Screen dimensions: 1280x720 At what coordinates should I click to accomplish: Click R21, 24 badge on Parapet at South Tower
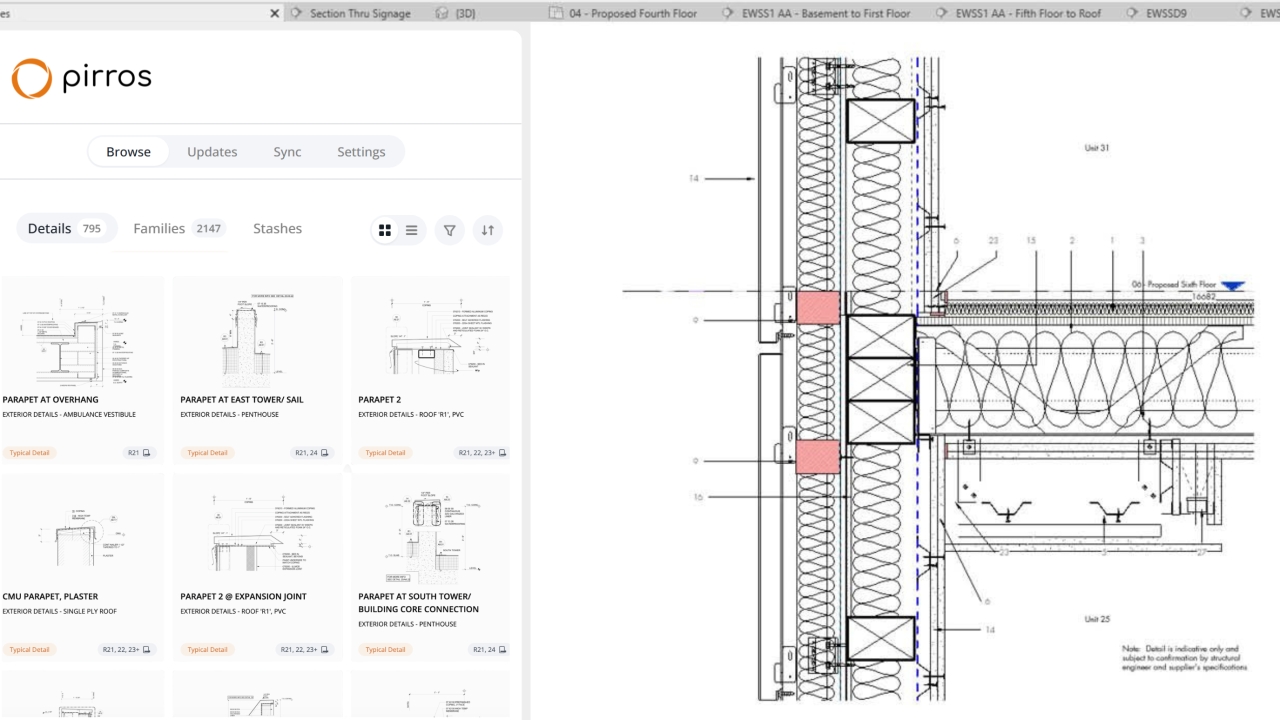(x=490, y=650)
